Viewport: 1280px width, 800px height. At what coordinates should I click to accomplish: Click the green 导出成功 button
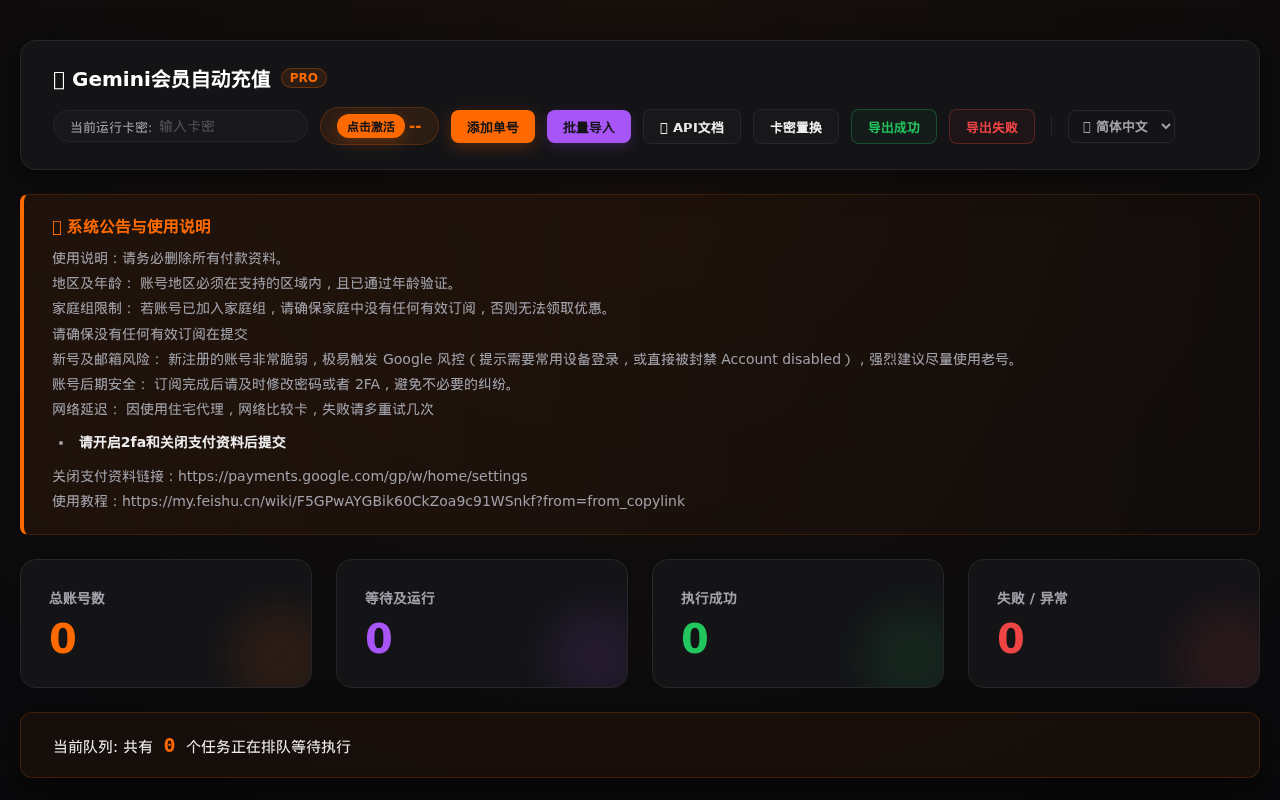tap(894, 127)
